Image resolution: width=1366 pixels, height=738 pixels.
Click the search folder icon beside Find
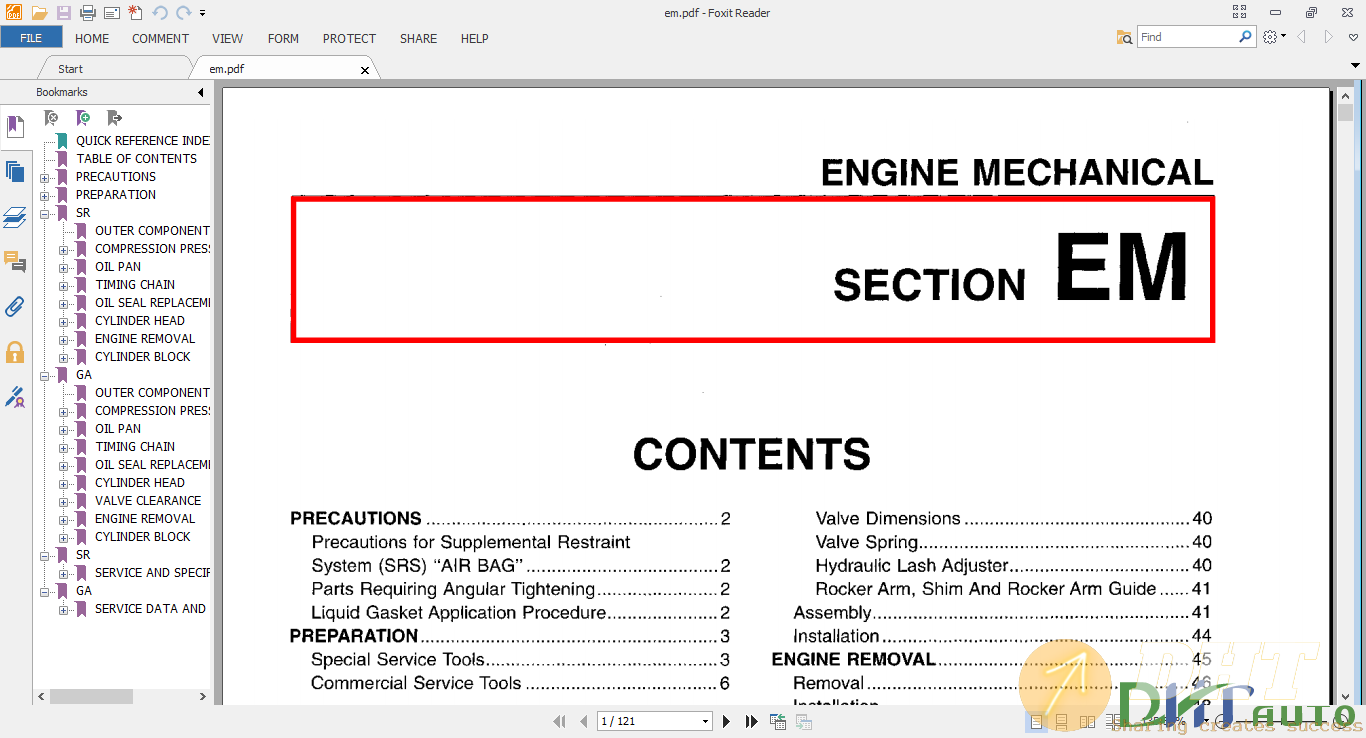click(1125, 37)
